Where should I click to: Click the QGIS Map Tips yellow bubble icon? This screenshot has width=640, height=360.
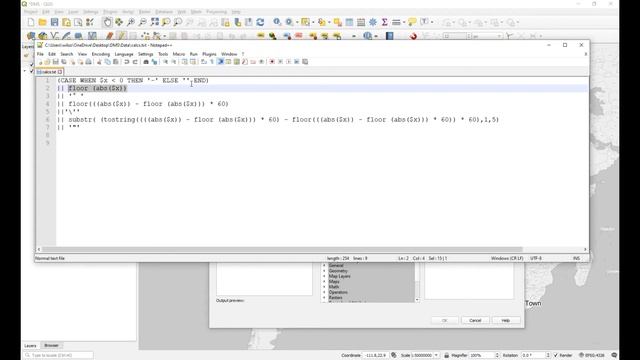tap(412, 21)
